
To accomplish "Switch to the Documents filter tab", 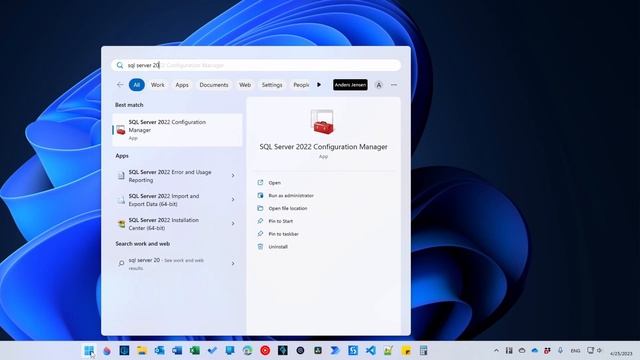I will pyautogui.click(x=214, y=85).
